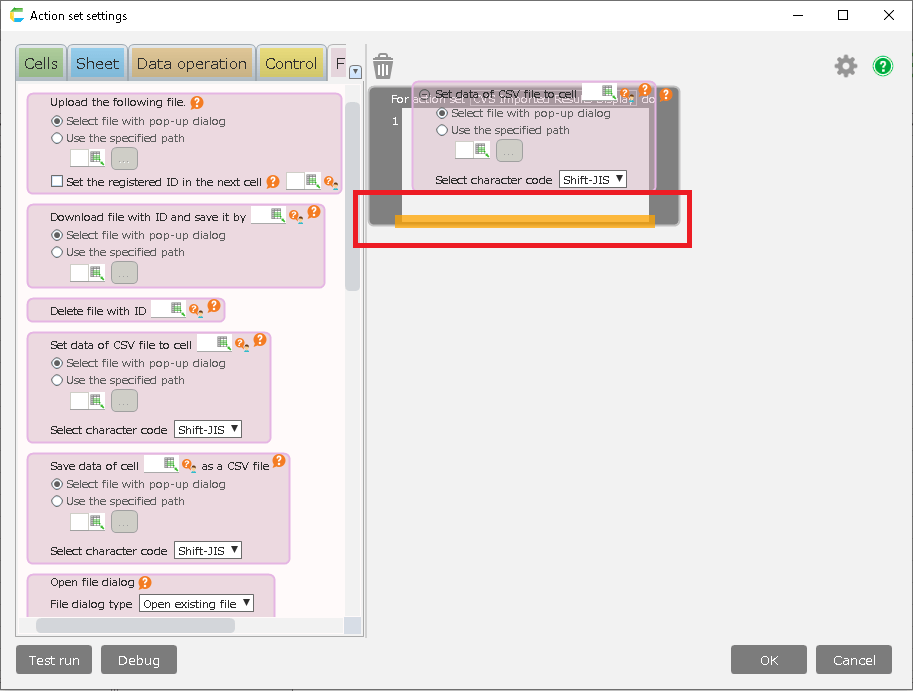The image size is (913, 691).
Task: Switch to the Data operation tab
Action: [x=191, y=64]
